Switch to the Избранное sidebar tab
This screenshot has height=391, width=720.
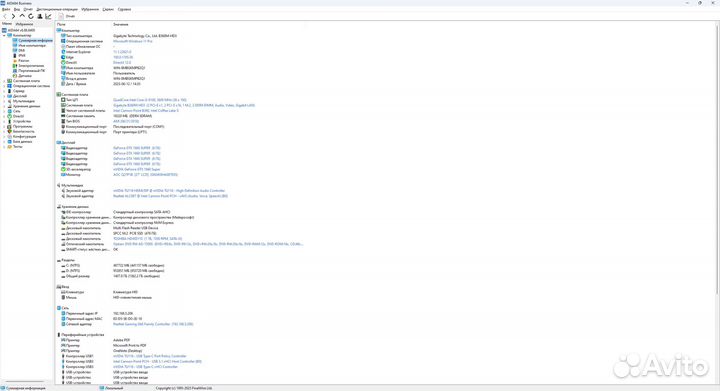point(24,23)
